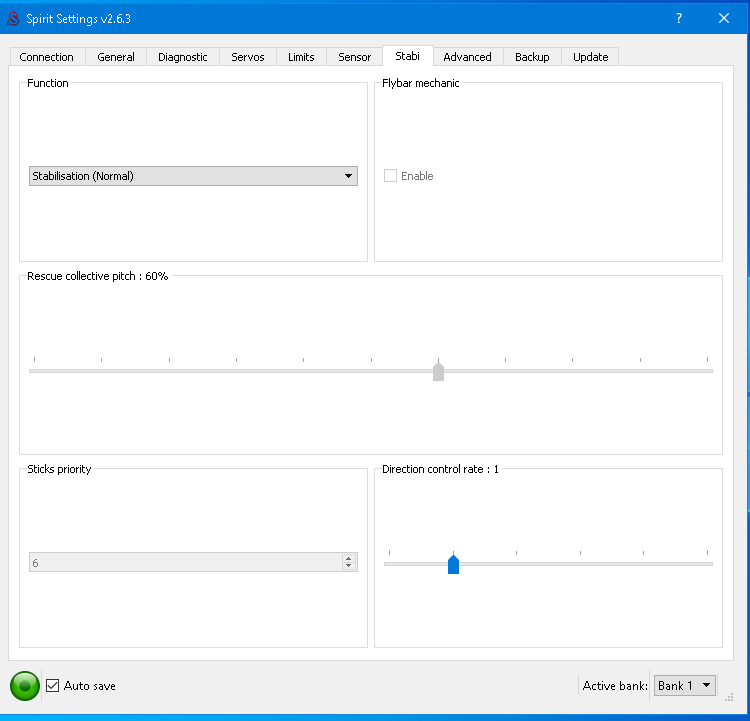
Task: Click the Spirit Settings logo icon
Action: 13,18
